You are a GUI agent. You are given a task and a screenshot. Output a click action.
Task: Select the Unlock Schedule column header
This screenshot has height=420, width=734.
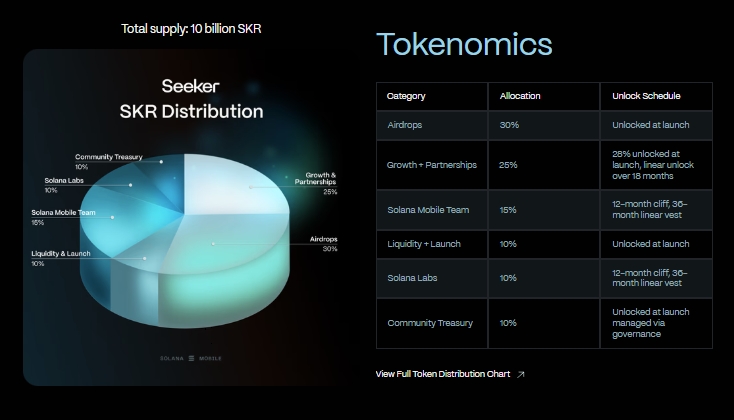click(x=646, y=96)
